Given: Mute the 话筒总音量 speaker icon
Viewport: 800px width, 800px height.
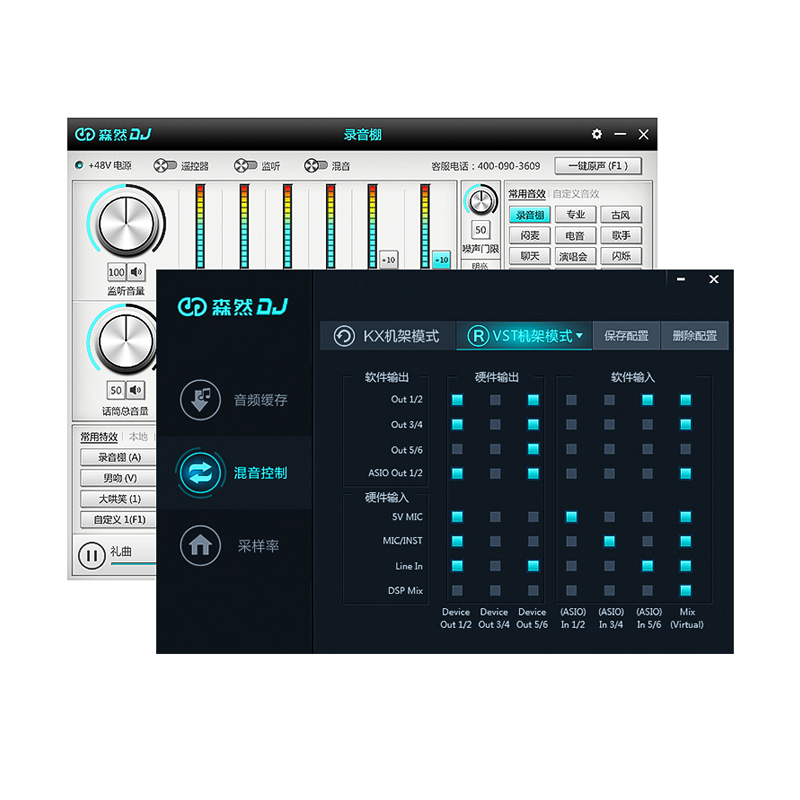Looking at the screenshot, I should (x=136, y=390).
